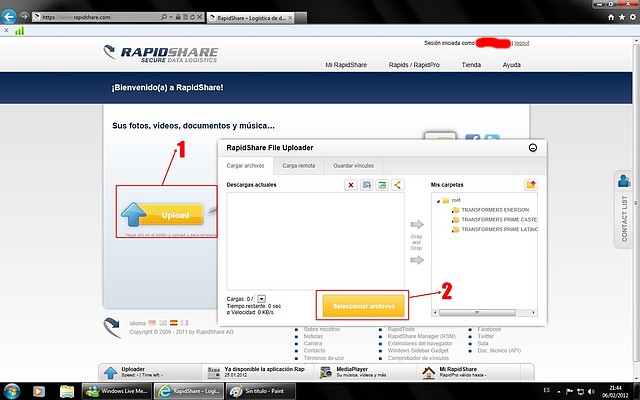Click the lower Drag and Drop arrow
The height and width of the screenshot is (400, 640).
(417, 260)
